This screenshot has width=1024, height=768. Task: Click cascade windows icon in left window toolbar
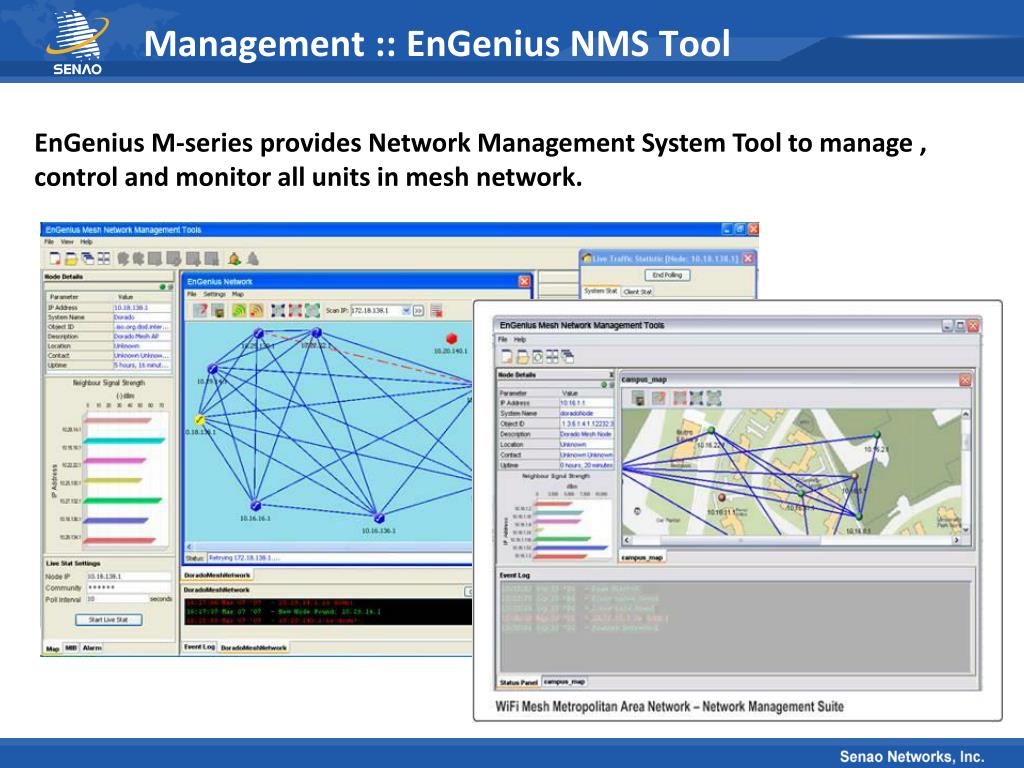click(88, 259)
